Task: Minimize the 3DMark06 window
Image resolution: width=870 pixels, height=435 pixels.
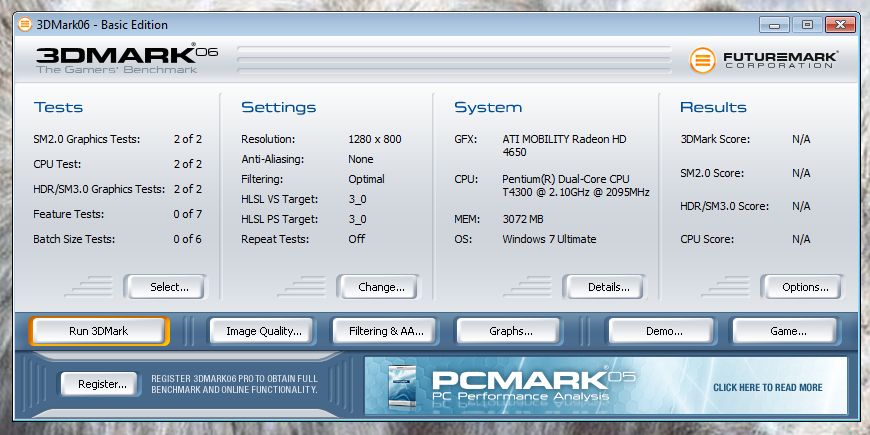Action: point(773,25)
